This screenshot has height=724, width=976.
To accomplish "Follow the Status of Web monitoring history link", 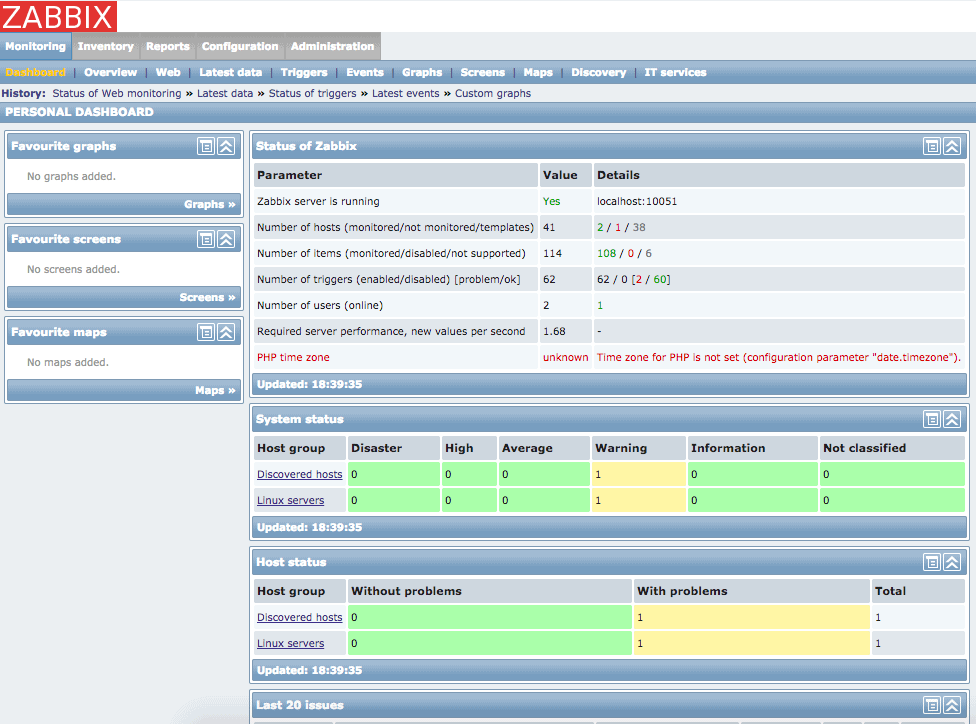I will [116, 93].
